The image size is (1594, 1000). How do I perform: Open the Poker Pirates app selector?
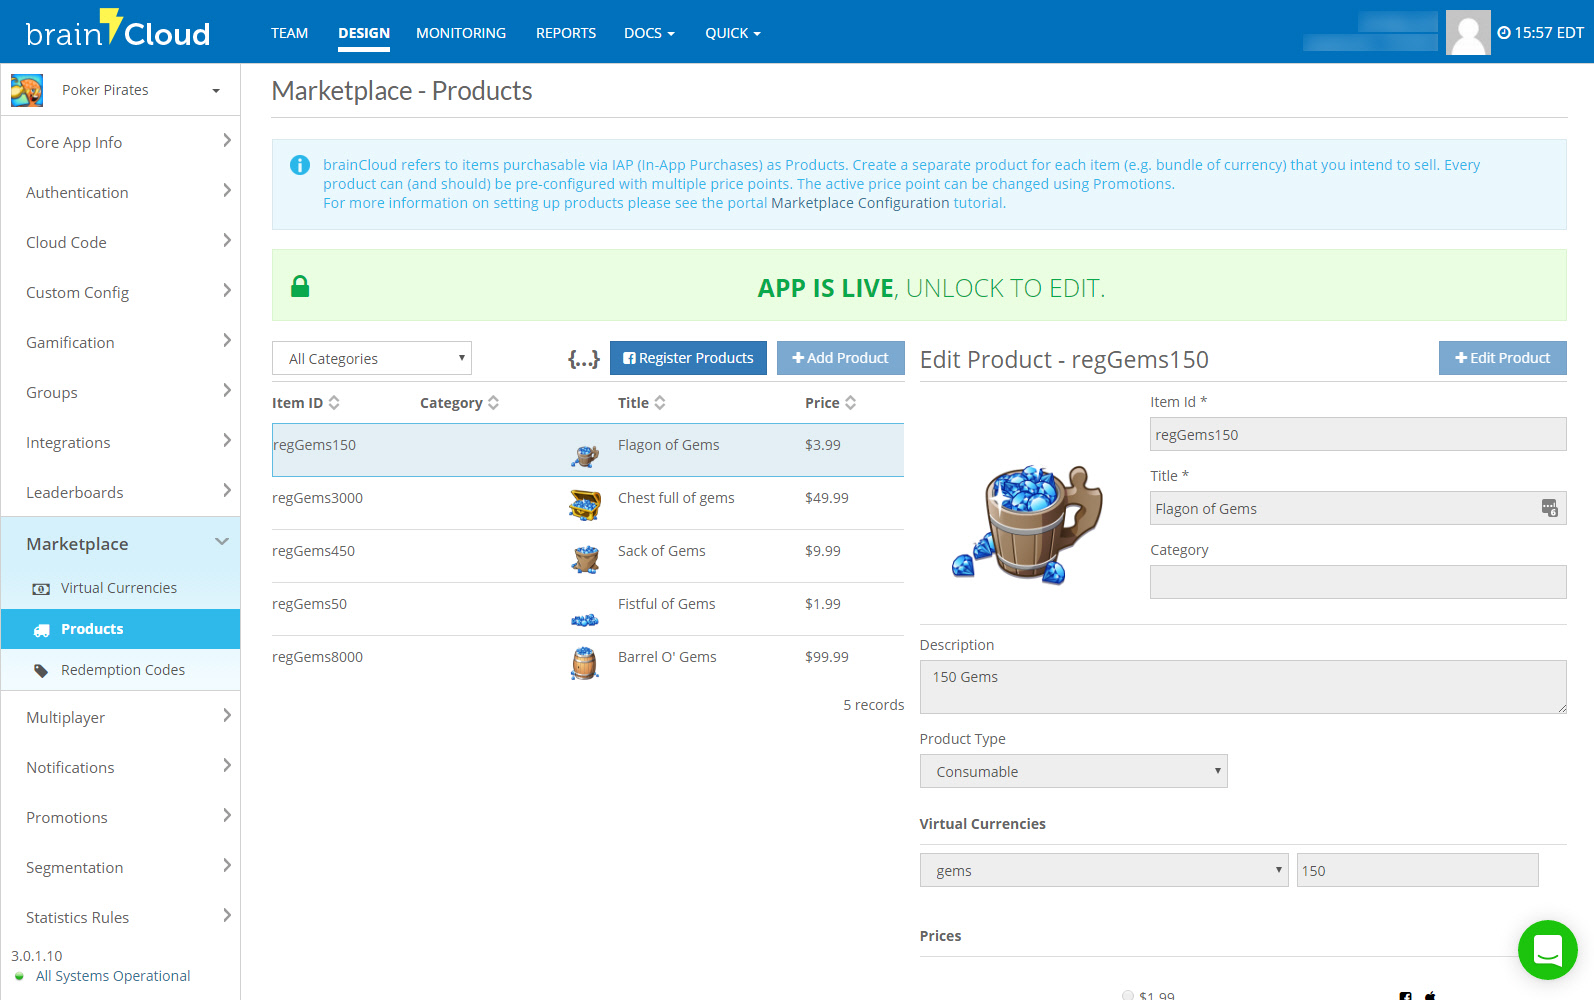click(x=120, y=90)
